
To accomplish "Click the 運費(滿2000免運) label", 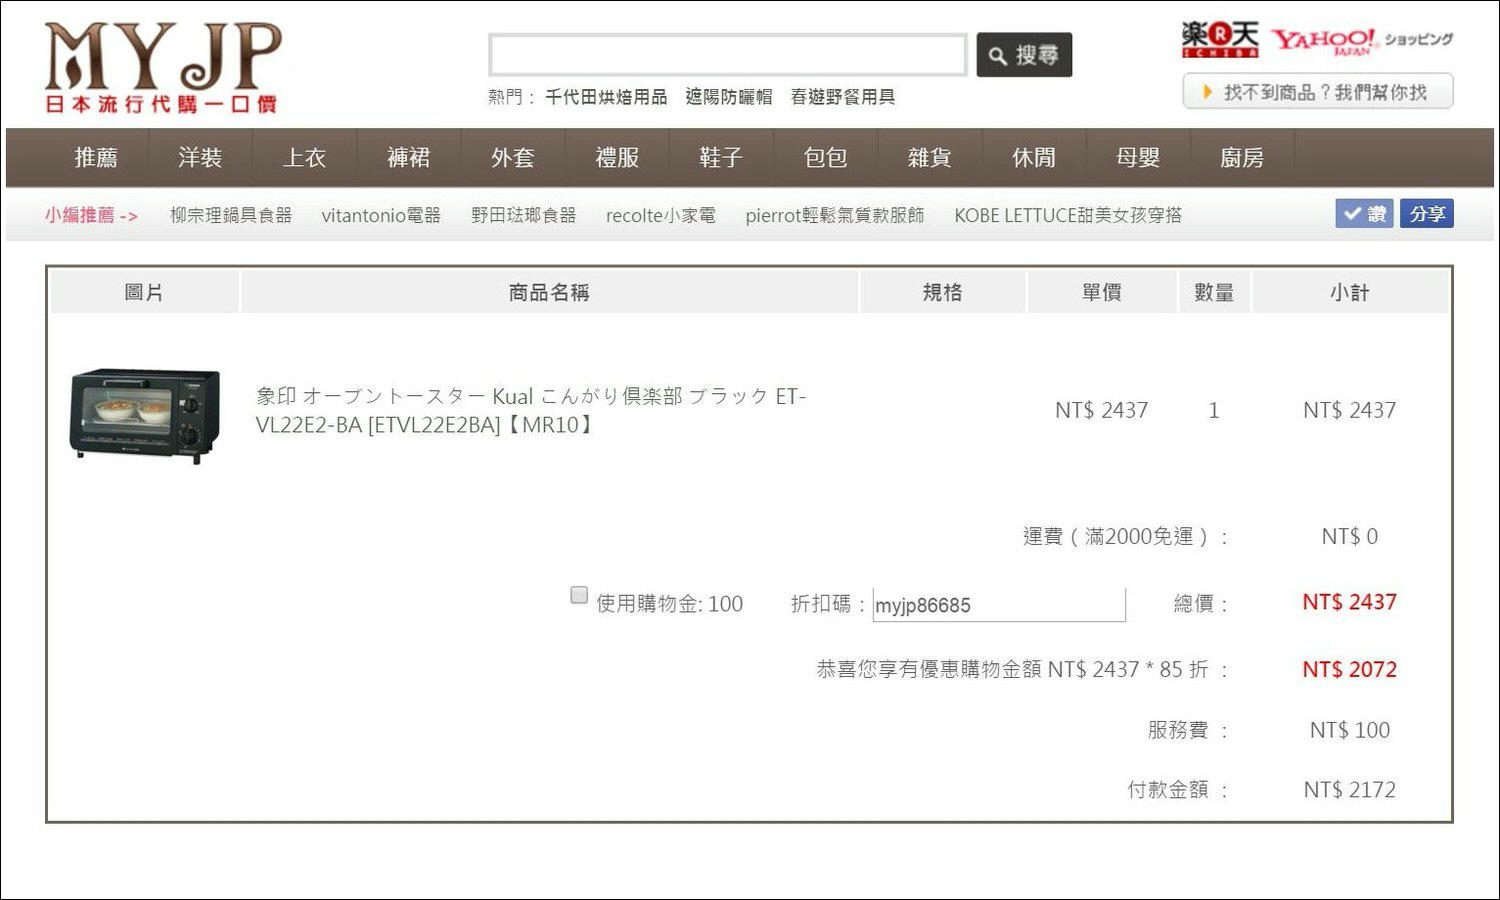I will (x=1125, y=537).
